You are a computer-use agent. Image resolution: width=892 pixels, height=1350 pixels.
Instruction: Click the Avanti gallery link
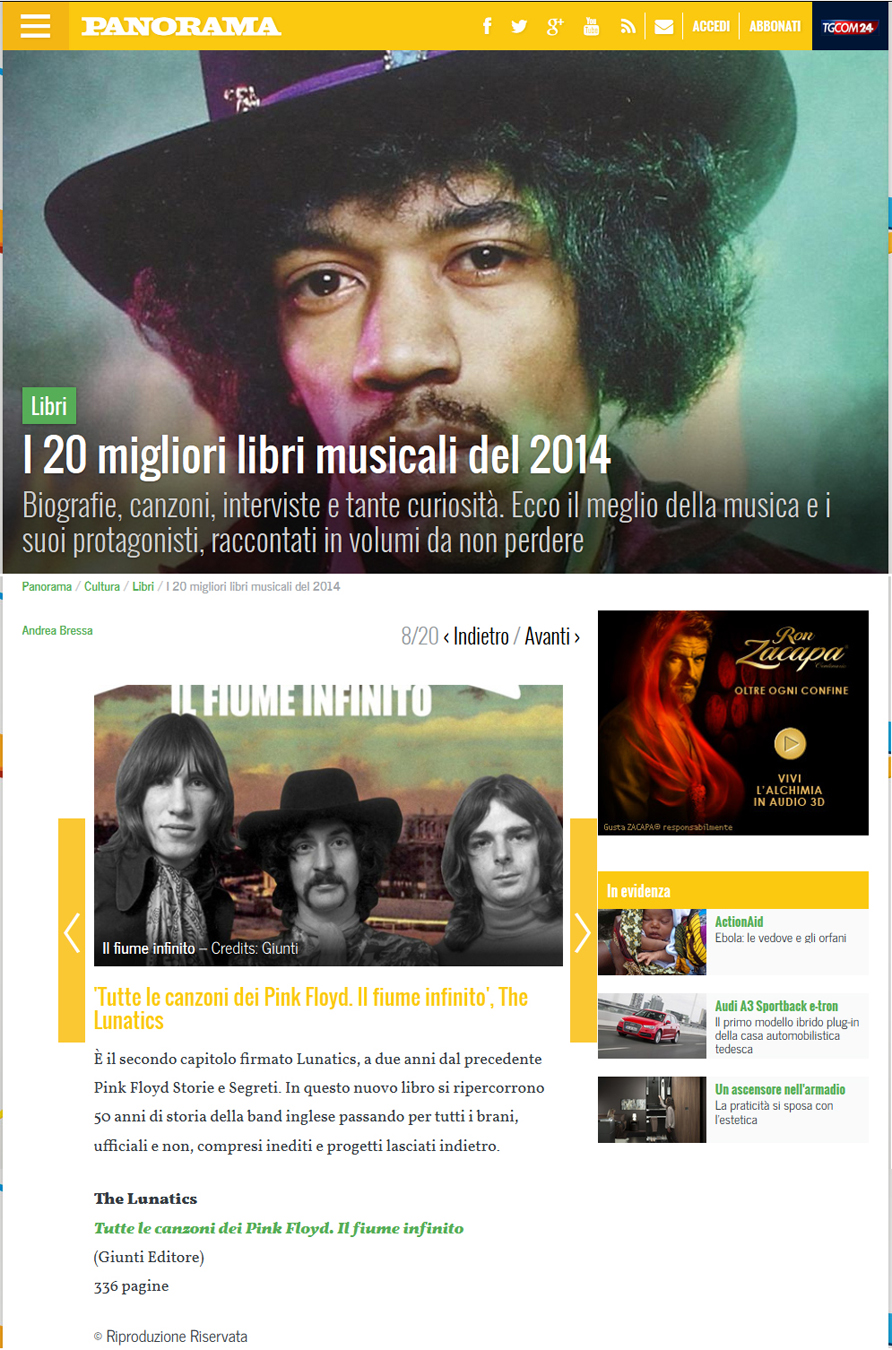pyautogui.click(x=552, y=636)
